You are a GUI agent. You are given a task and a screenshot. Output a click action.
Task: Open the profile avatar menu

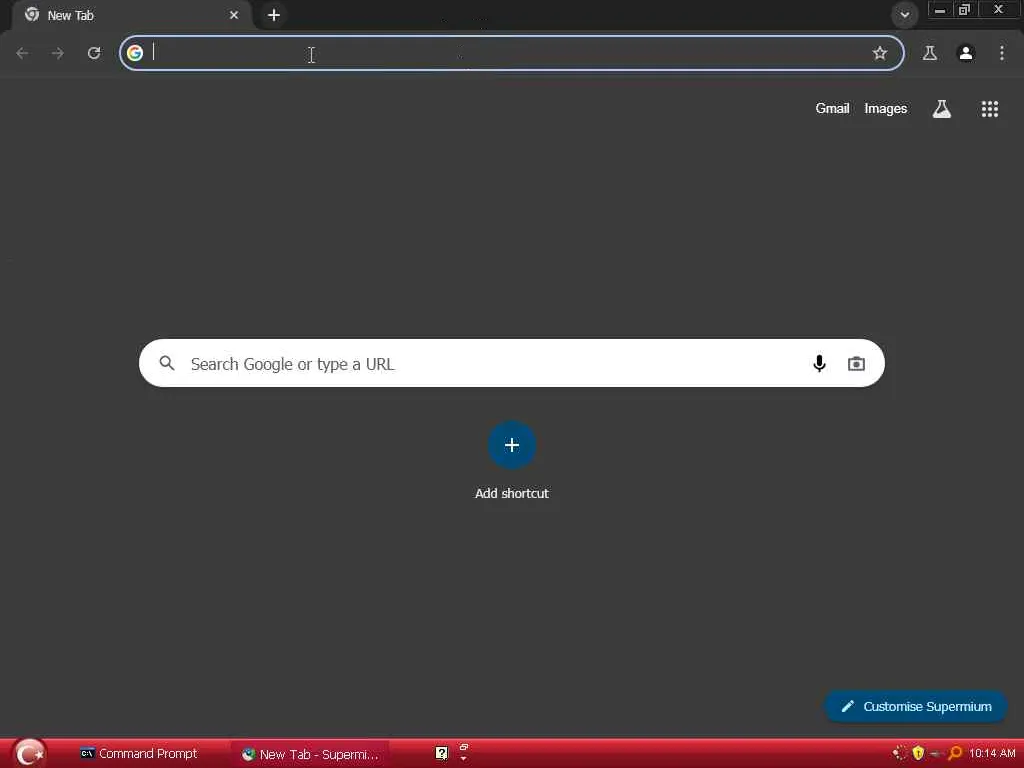[x=966, y=53]
